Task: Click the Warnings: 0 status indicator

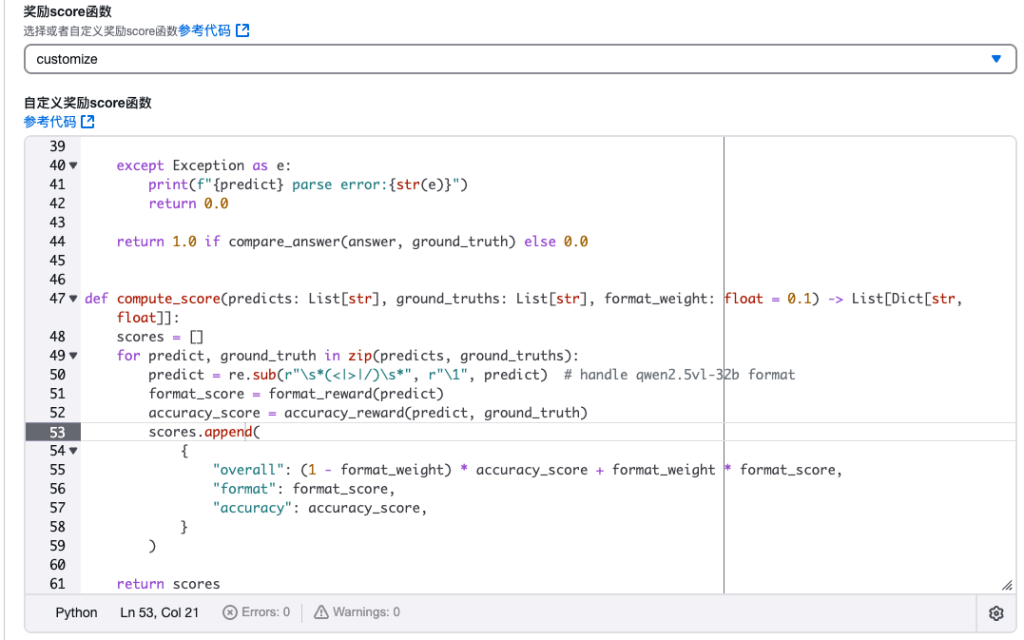Action: pos(357,612)
